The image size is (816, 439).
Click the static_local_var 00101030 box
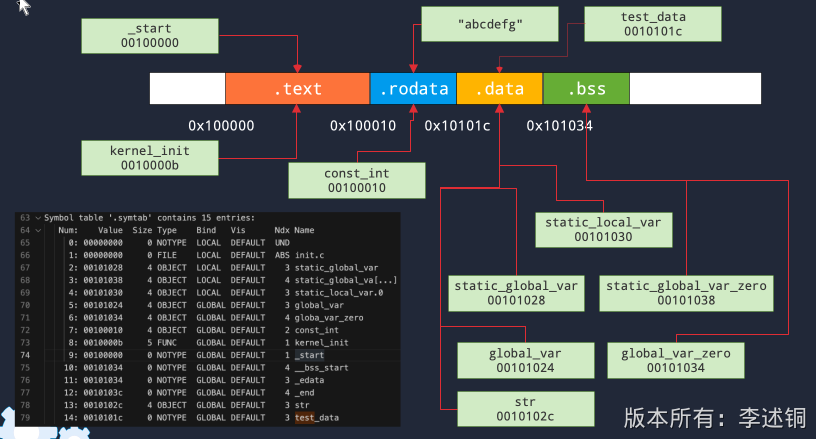point(603,228)
